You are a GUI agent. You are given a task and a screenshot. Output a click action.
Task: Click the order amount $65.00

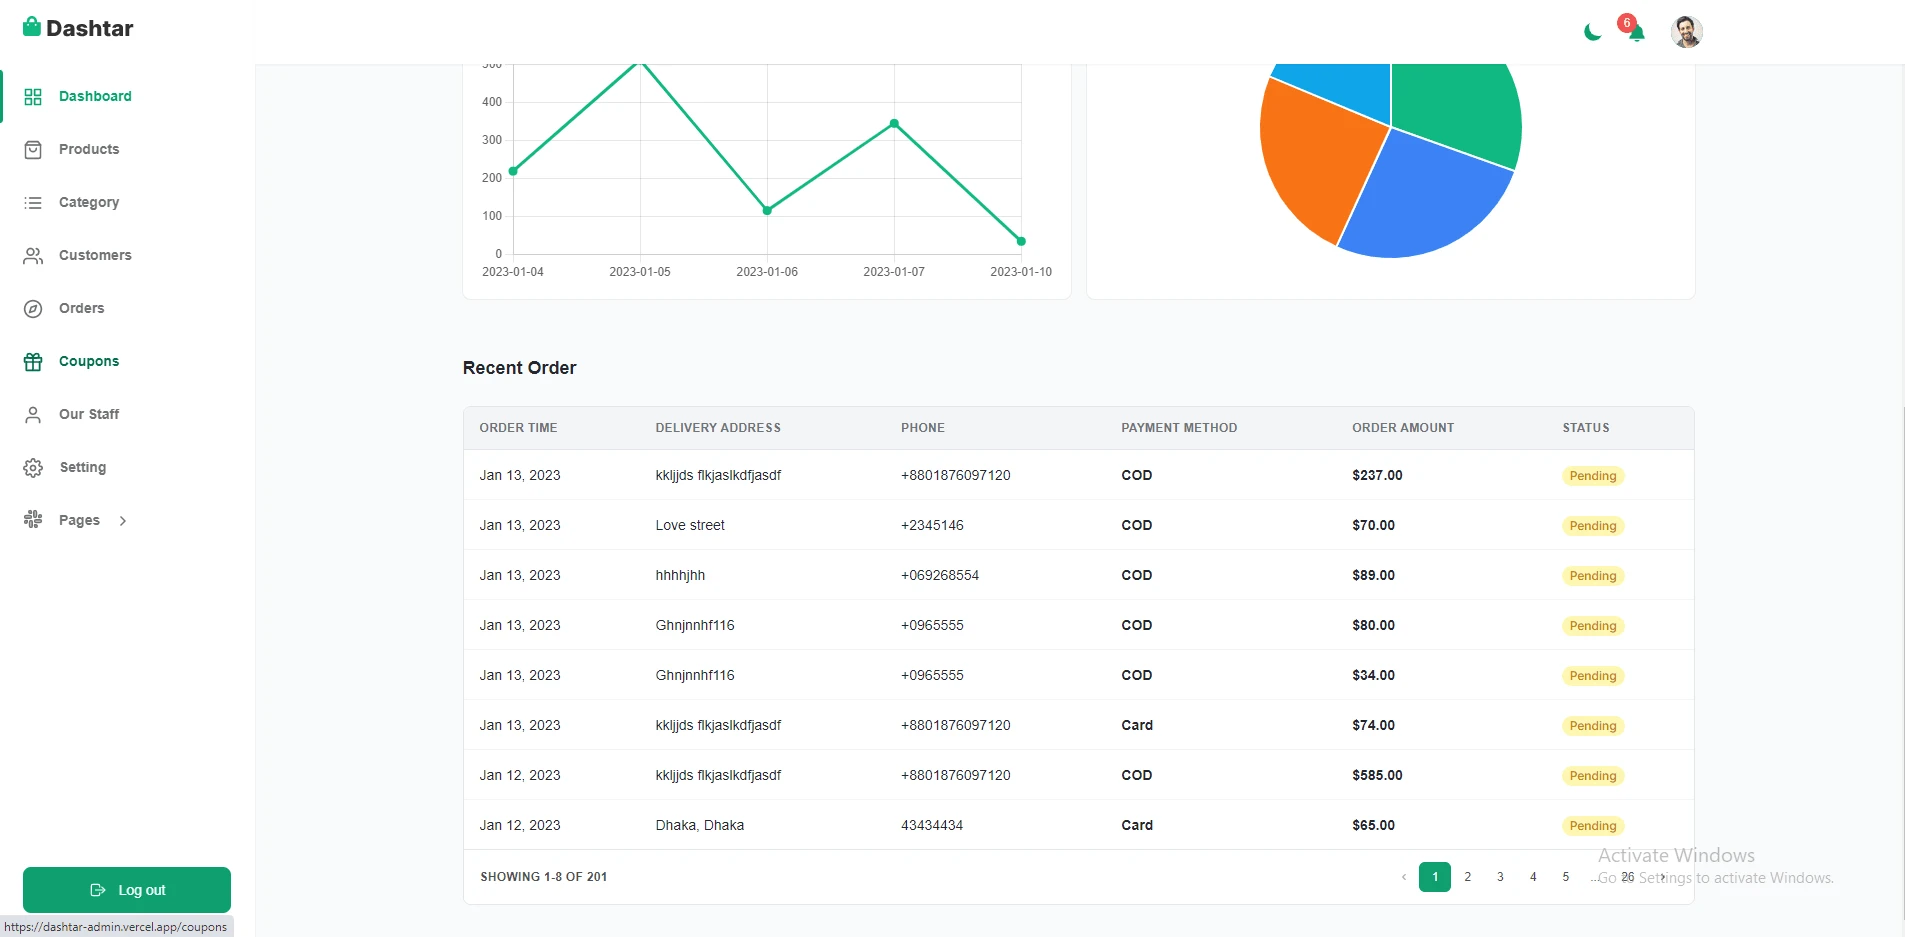(x=1373, y=825)
